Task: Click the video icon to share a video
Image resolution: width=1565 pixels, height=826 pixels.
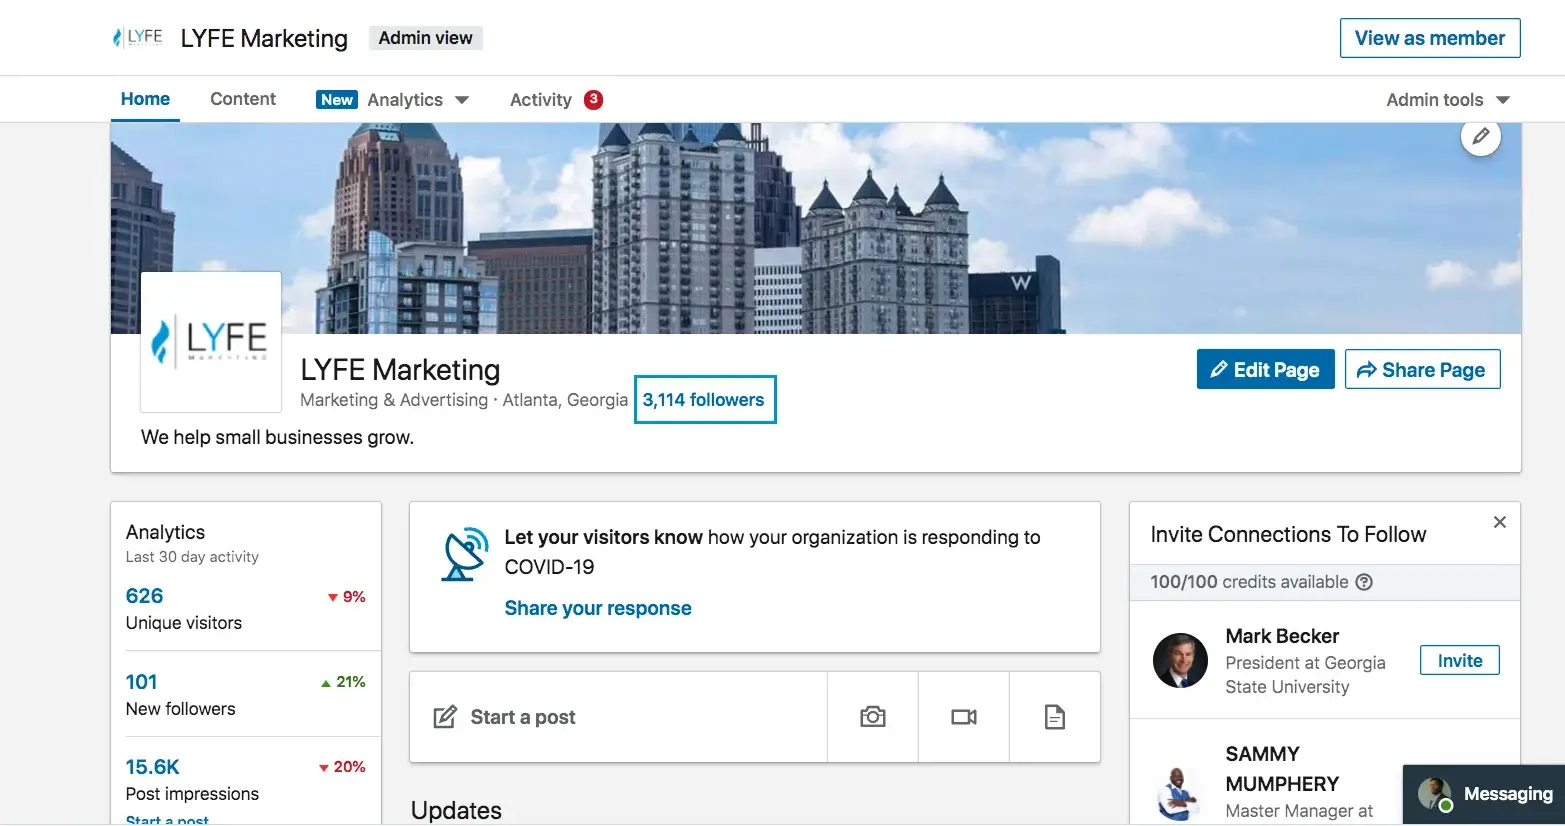Action: pos(963,716)
